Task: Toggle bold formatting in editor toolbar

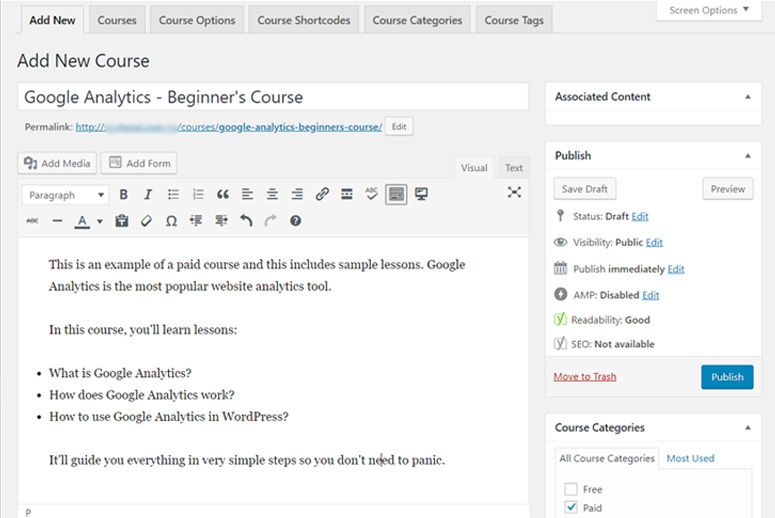Action: 124,194
